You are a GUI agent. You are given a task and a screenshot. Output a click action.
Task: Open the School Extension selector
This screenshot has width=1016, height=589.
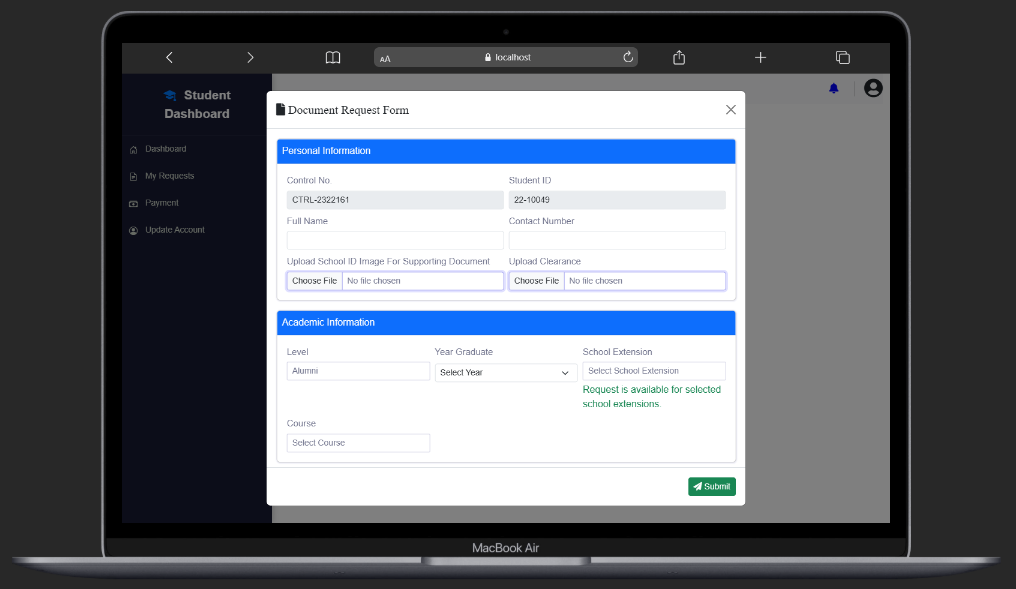[654, 371]
